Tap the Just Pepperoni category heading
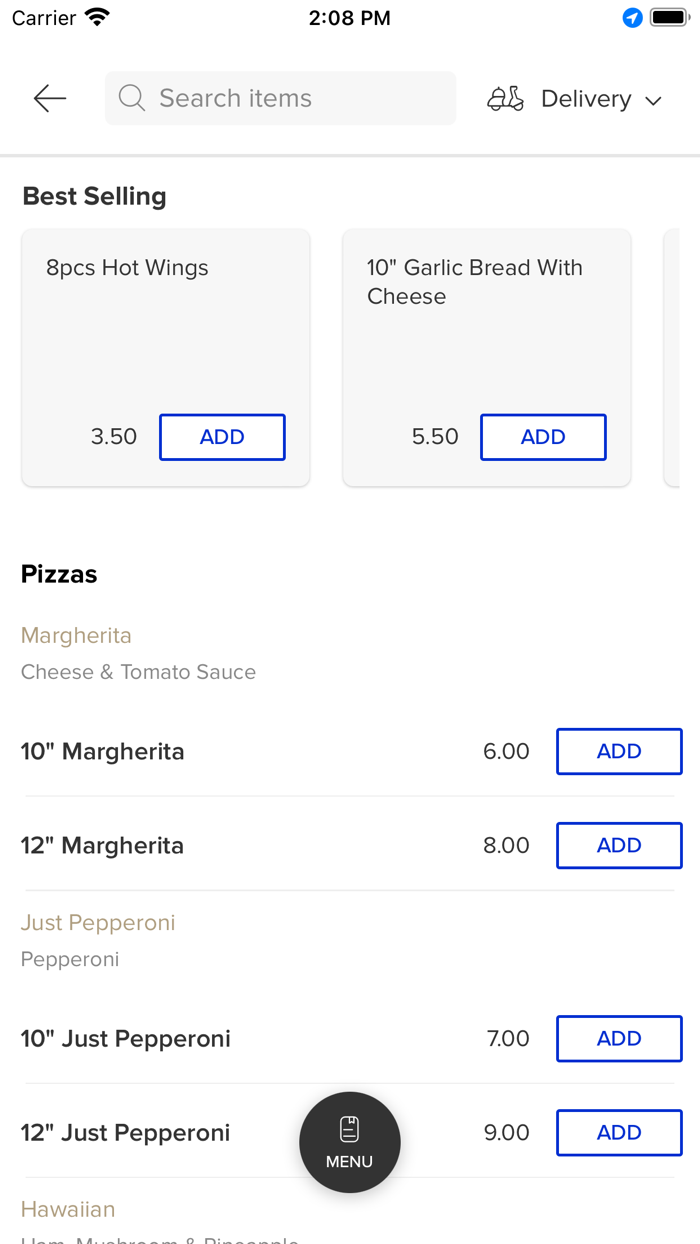This screenshot has width=700, height=1244. 98,922
